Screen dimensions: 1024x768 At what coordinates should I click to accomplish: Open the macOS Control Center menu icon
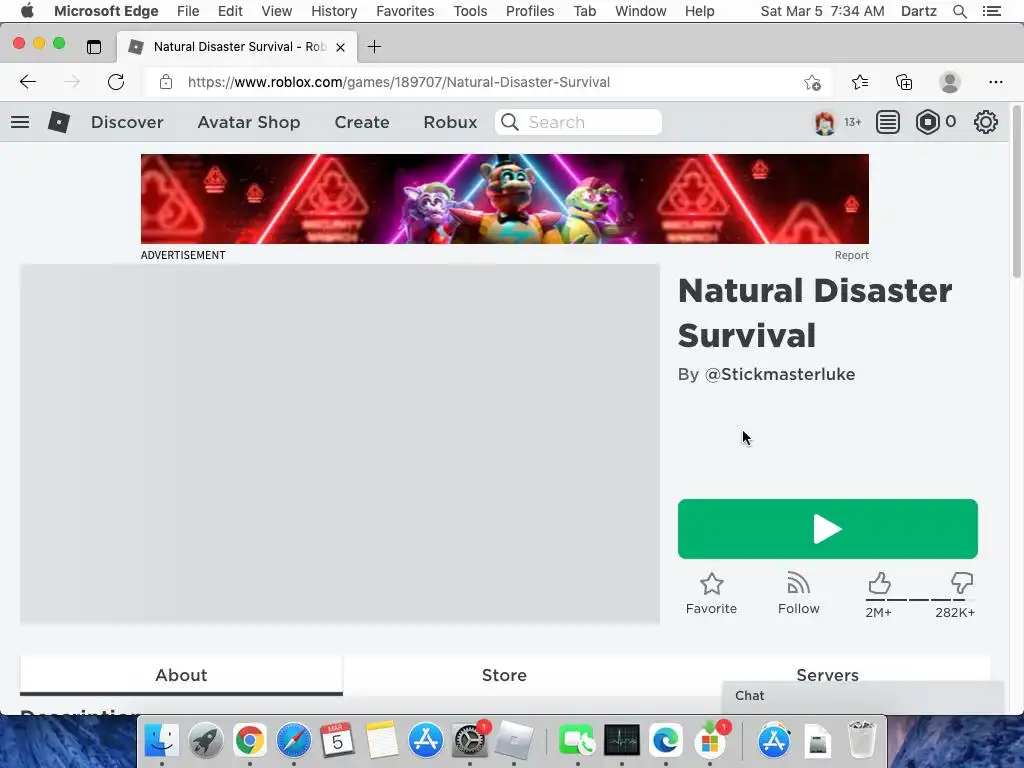coord(992,11)
